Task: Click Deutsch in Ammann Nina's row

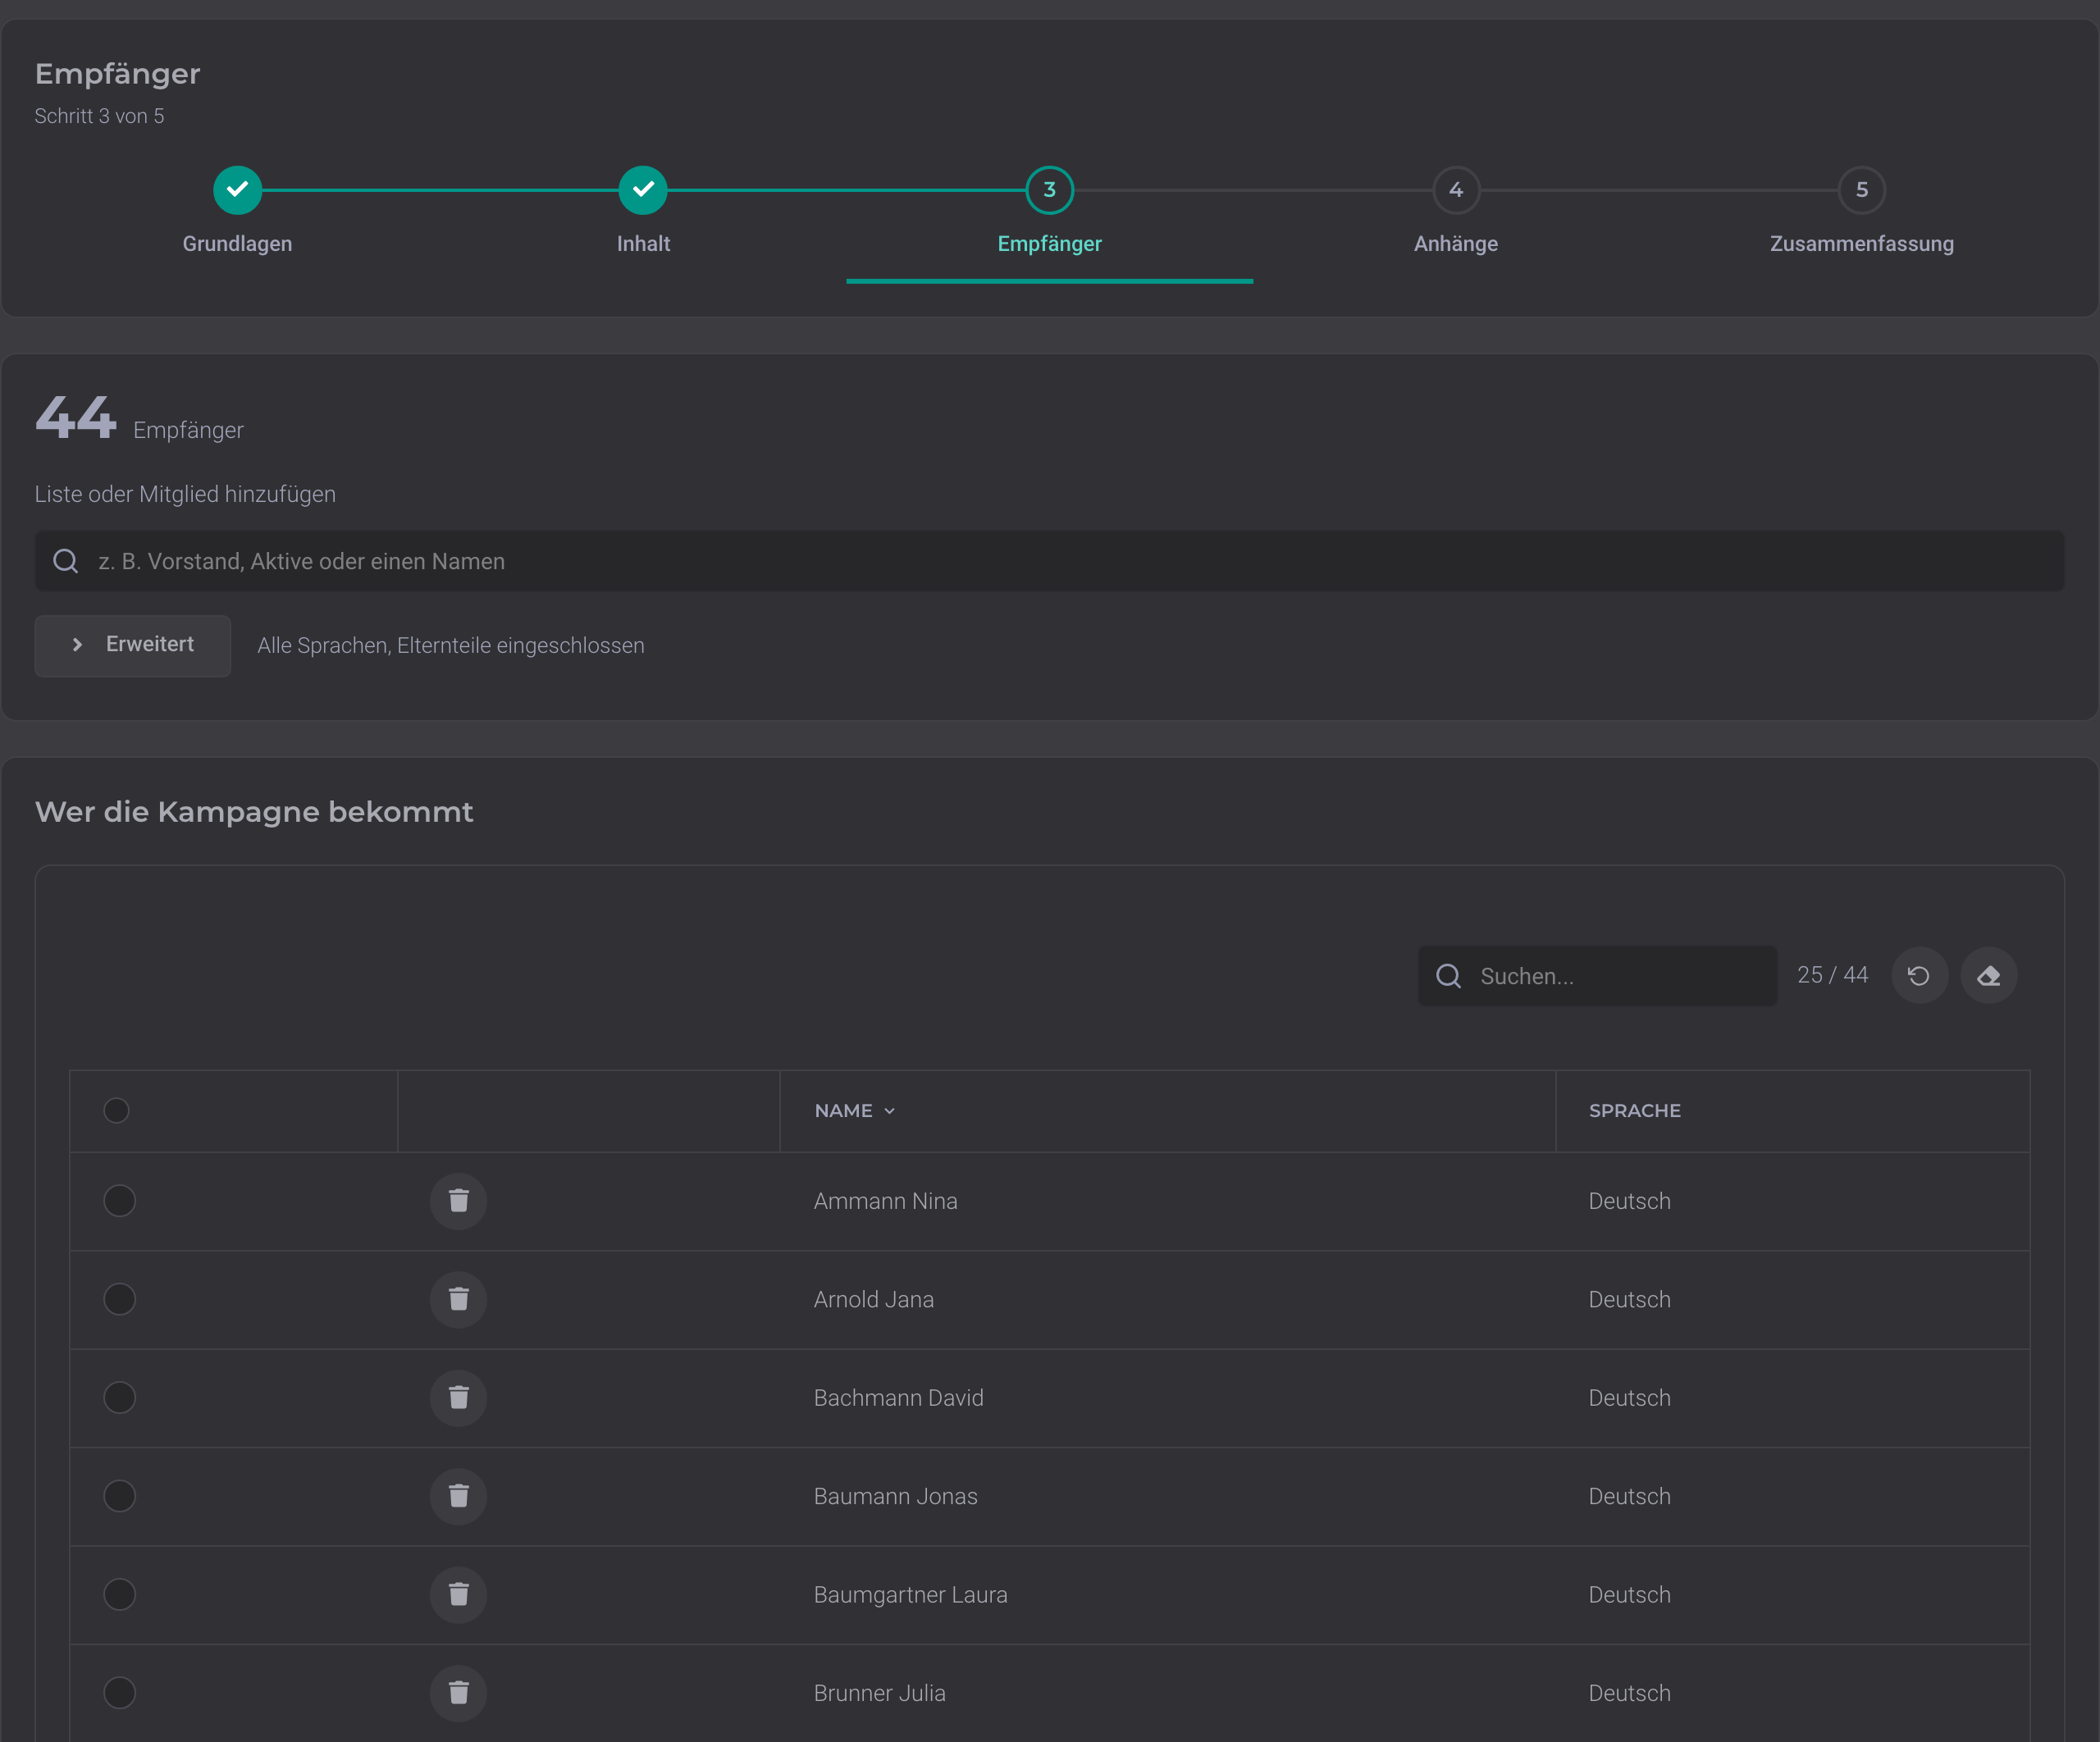Action: (x=1630, y=1201)
